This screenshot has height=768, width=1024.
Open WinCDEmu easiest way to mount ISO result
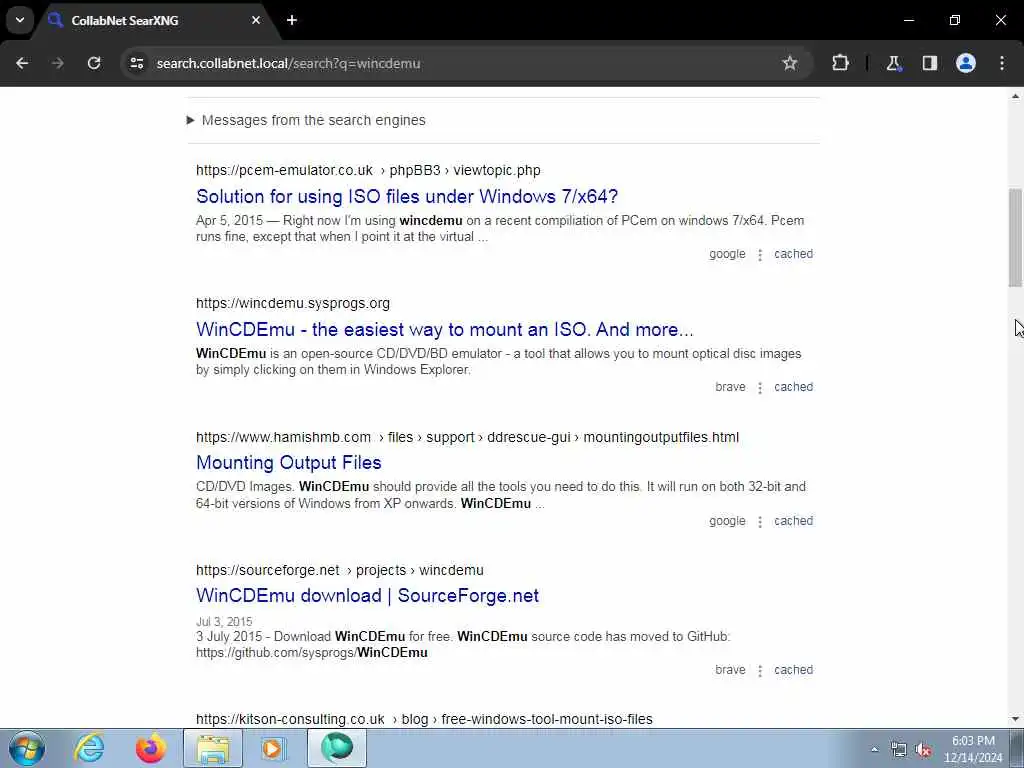pos(445,329)
